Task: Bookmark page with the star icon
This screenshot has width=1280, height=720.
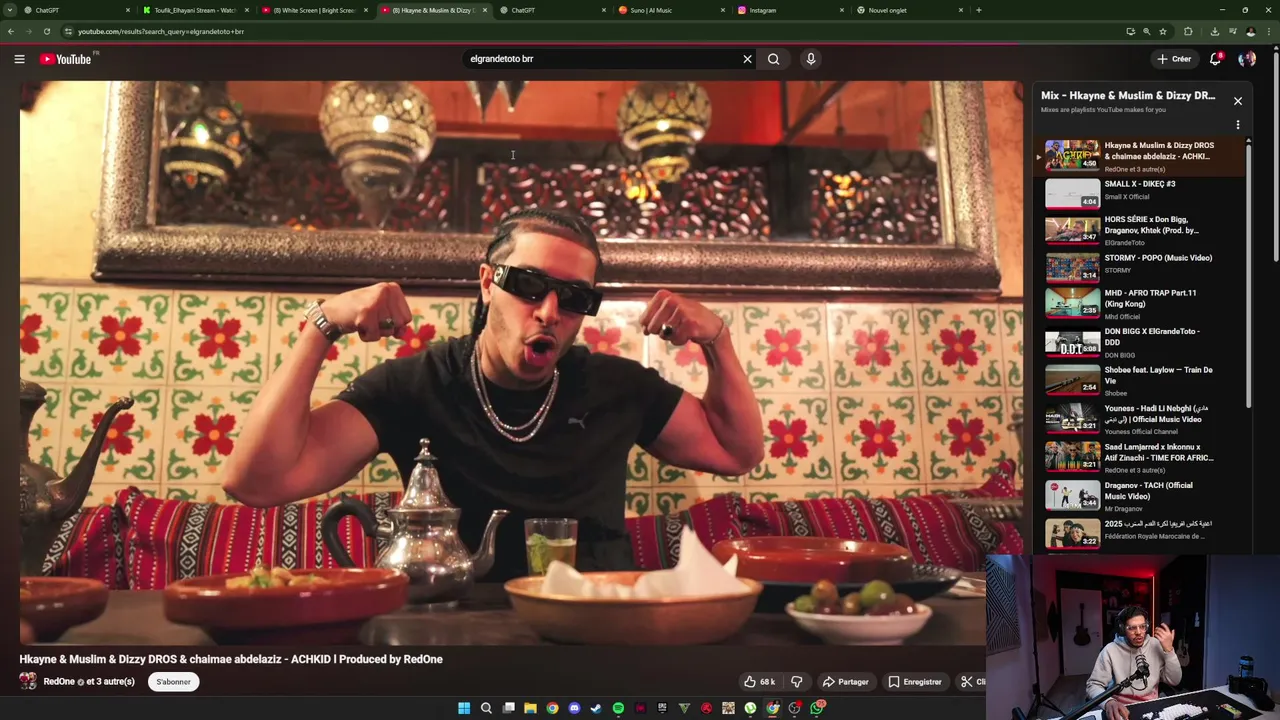Action: pos(1162,31)
